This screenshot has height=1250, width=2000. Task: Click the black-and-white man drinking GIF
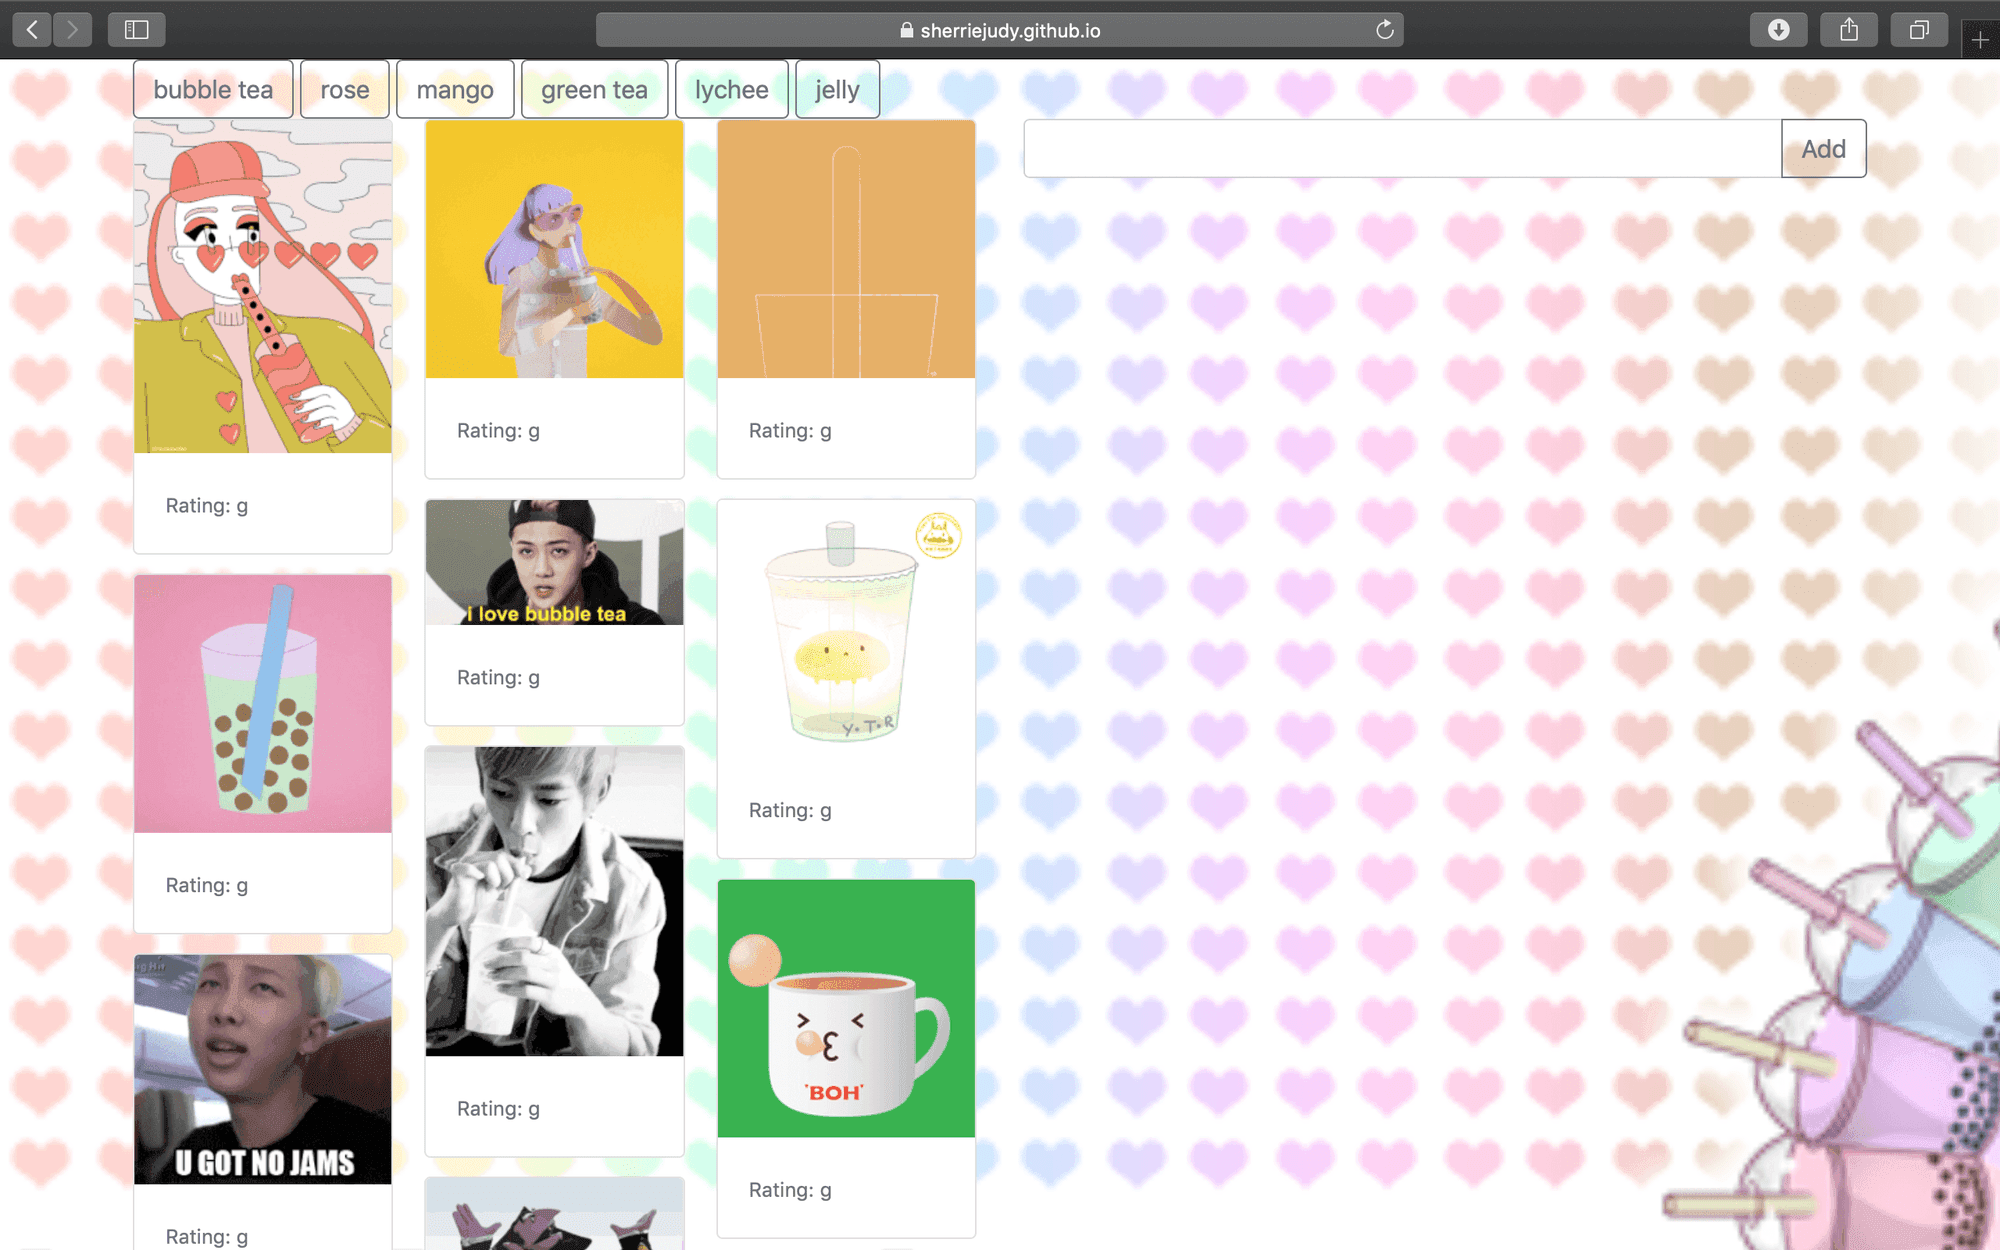pos(554,901)
